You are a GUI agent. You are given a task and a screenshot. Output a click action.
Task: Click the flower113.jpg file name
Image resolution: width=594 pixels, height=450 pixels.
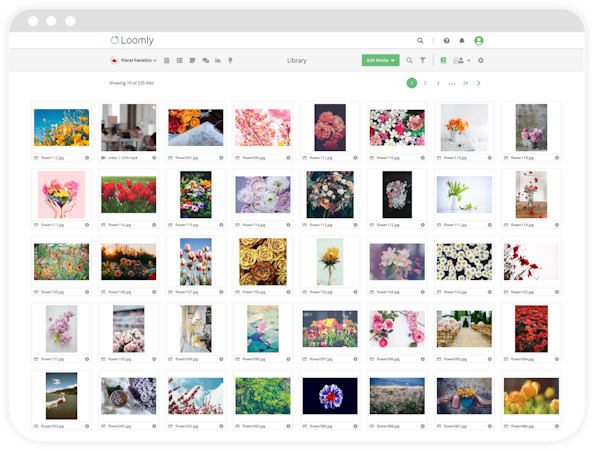[x=321, y=225]
